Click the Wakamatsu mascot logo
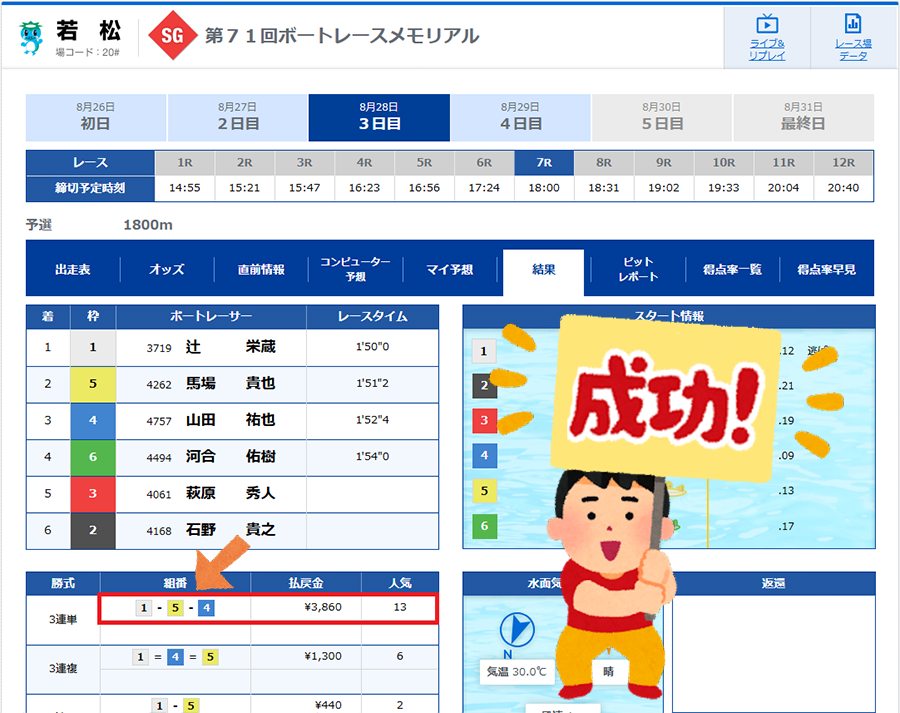The height and width of the screenshot is (713, 900). pyautogui.click(x=30, y=38)
